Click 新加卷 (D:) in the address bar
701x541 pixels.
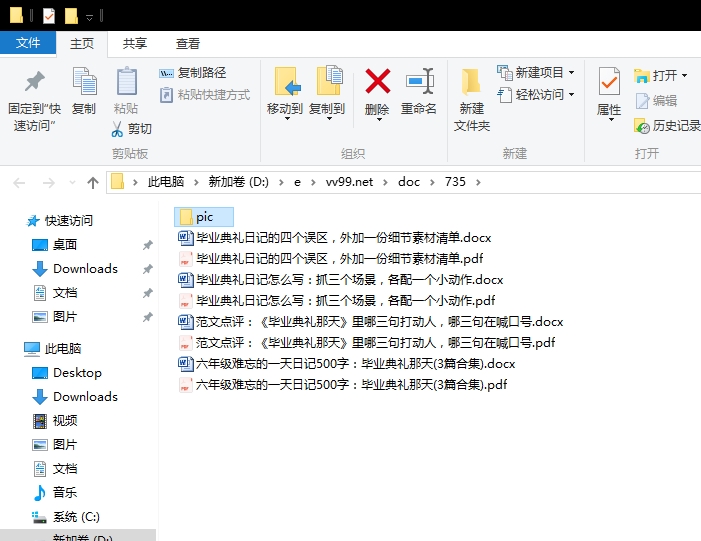tap(238, 182)
